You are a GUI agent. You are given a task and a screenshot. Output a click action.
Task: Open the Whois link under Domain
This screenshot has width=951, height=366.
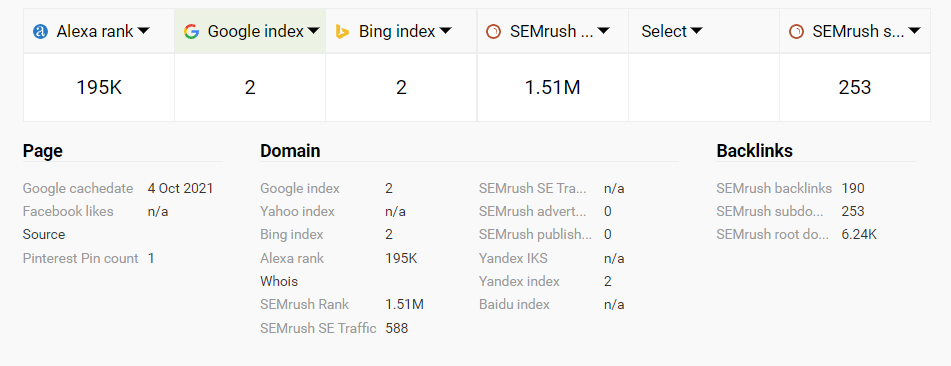(x=279, y=282)
